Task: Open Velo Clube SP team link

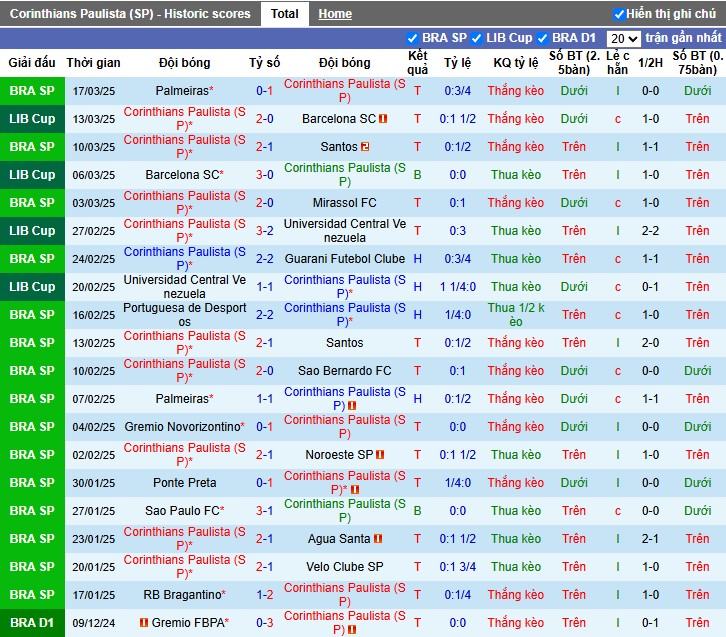Action: tap(344, 567)
